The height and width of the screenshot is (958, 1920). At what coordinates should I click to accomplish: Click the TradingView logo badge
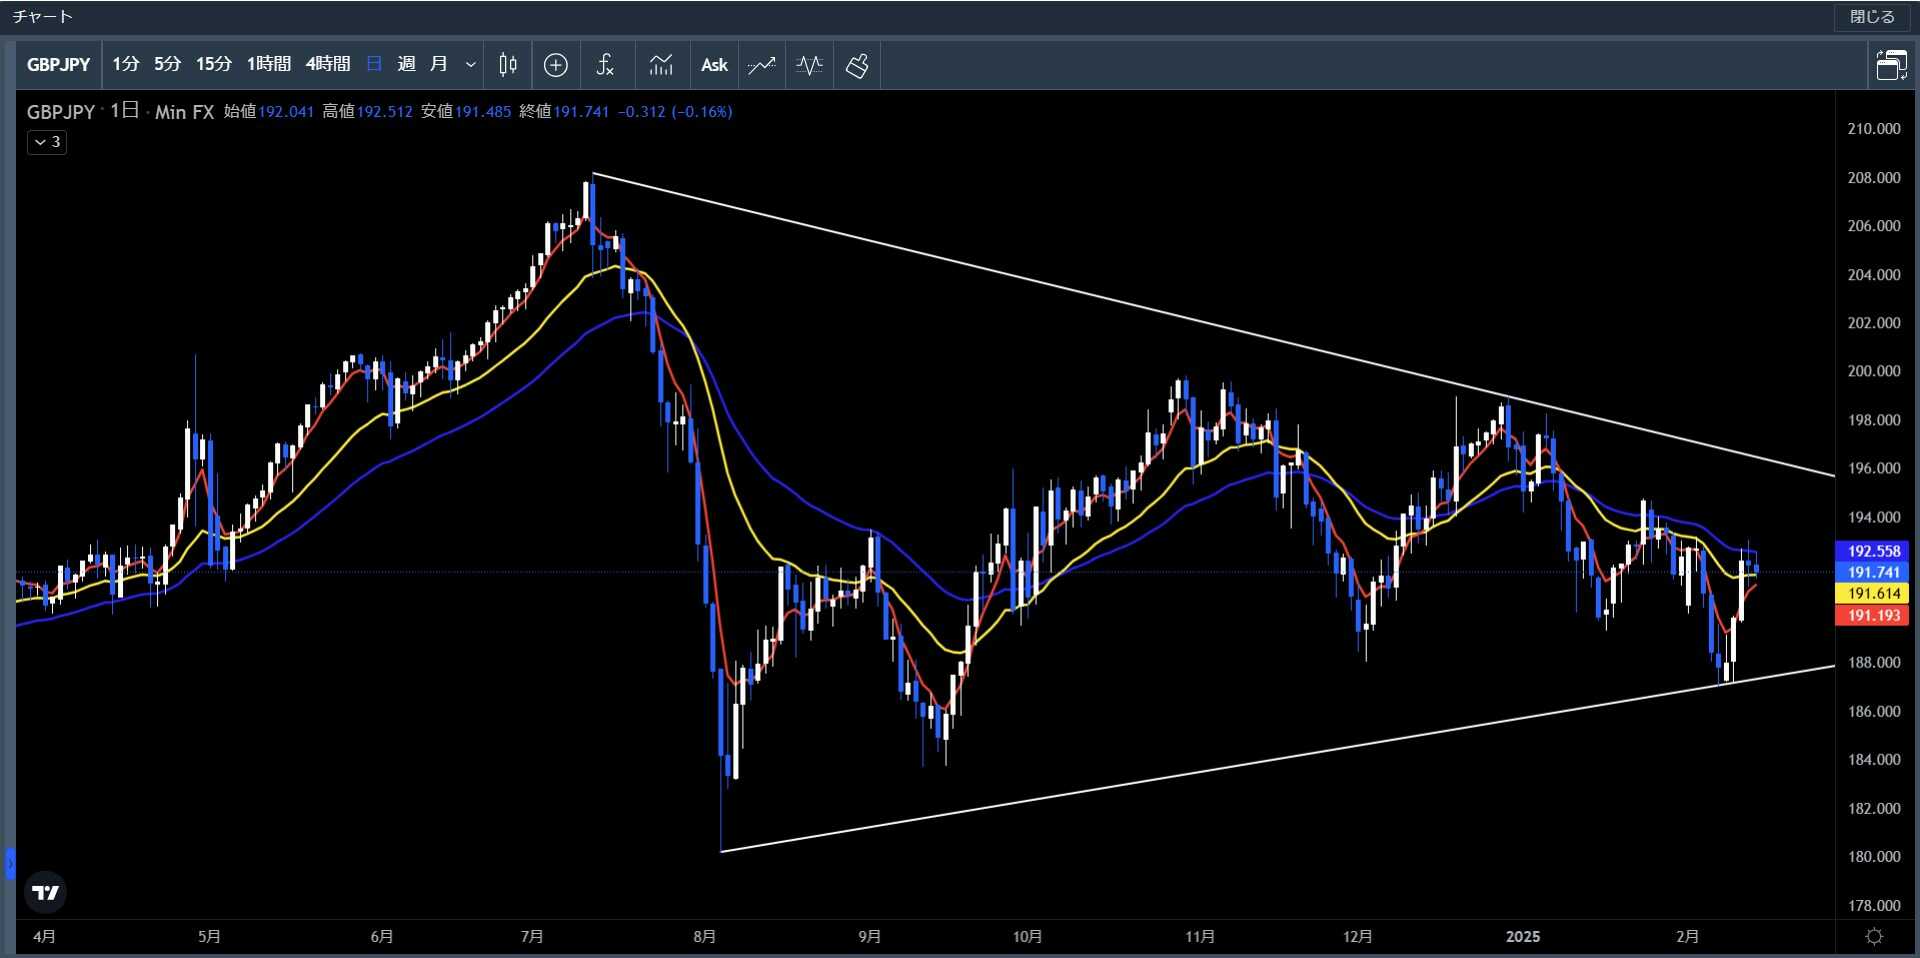click(46, 892)
